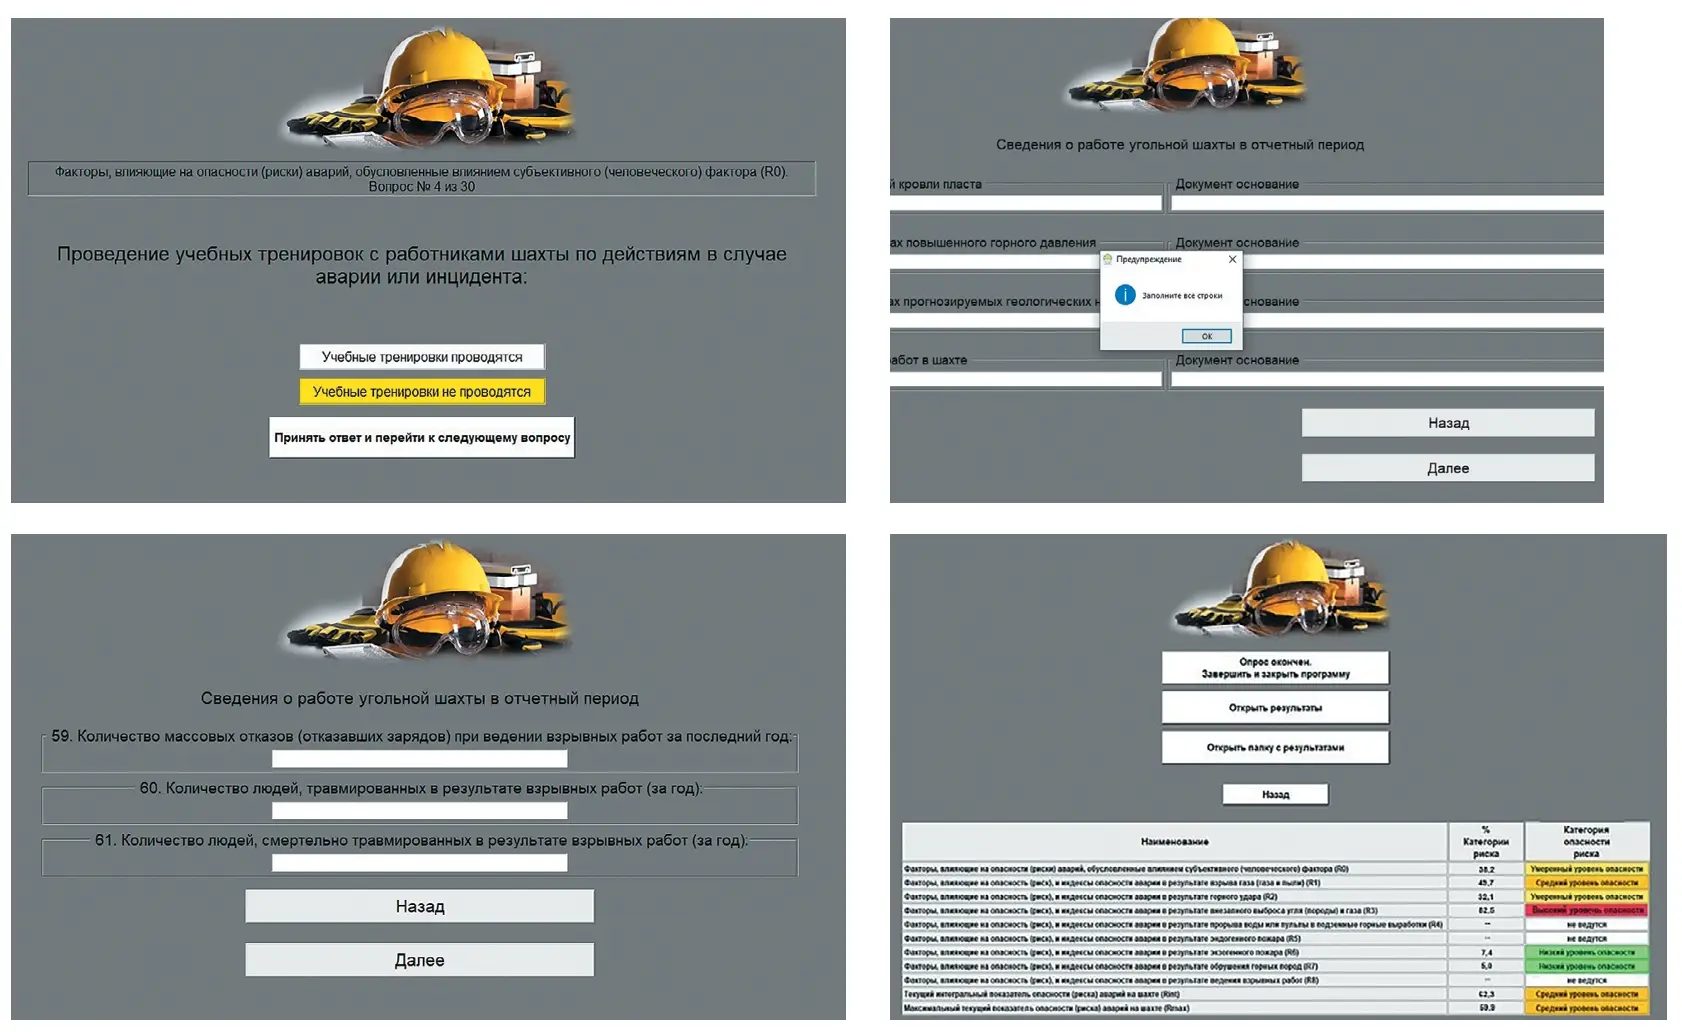Click 'Принять ответ и перейти к следующему вопросу'
This screenshot has width=1682, height=1032.
[x=422, y=437]
